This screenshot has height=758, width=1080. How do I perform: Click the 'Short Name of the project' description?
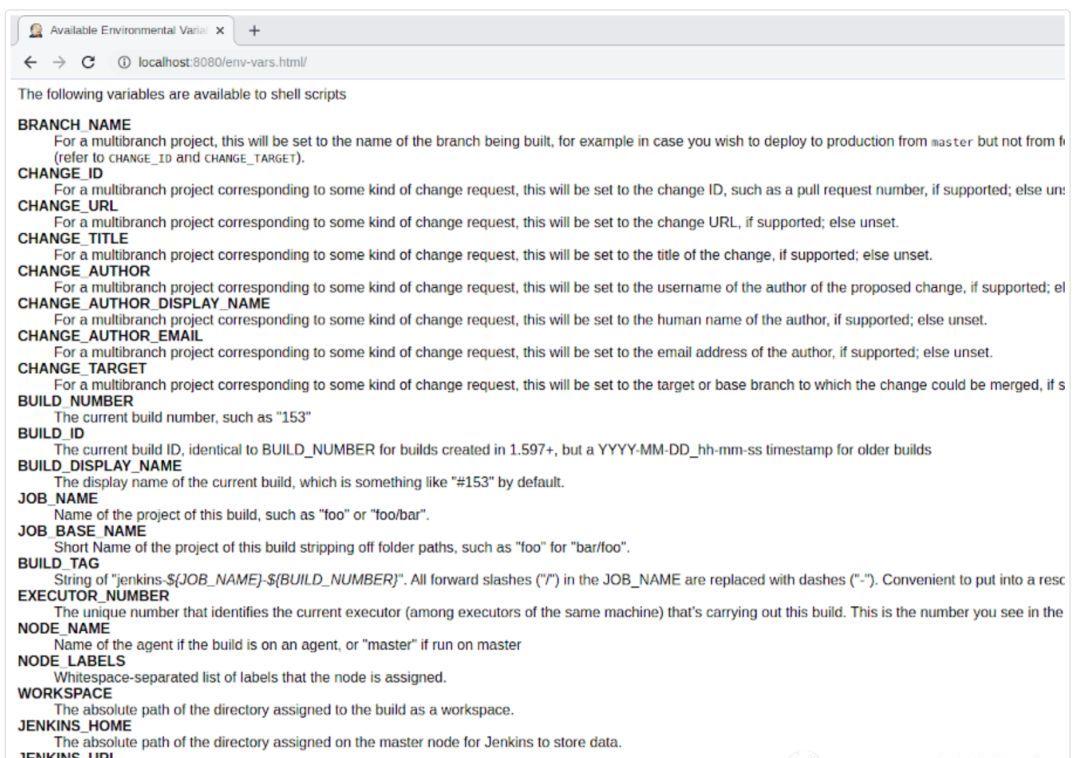point(342,547)
